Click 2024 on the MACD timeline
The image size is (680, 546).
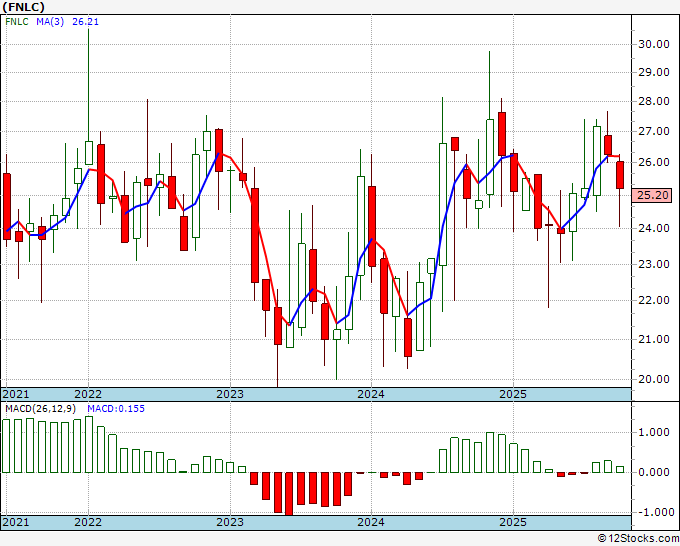(371, 522)
